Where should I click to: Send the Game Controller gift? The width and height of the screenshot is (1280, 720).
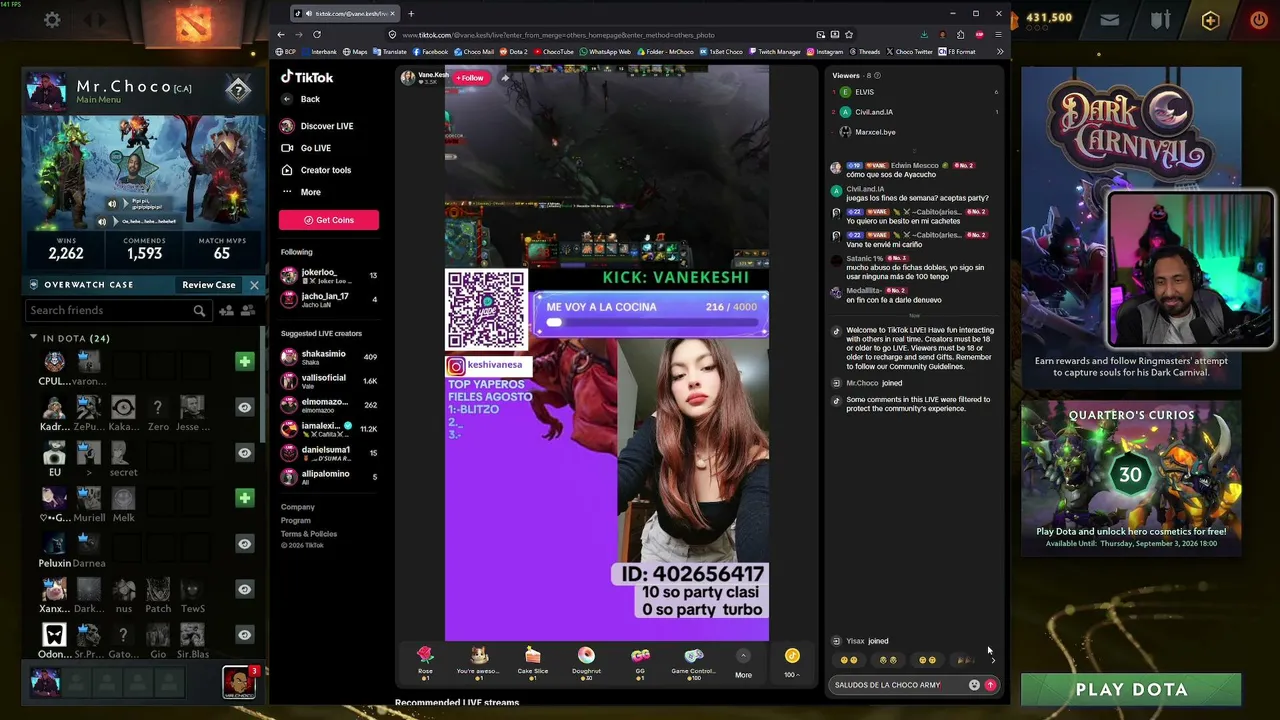tap(693, 661)
